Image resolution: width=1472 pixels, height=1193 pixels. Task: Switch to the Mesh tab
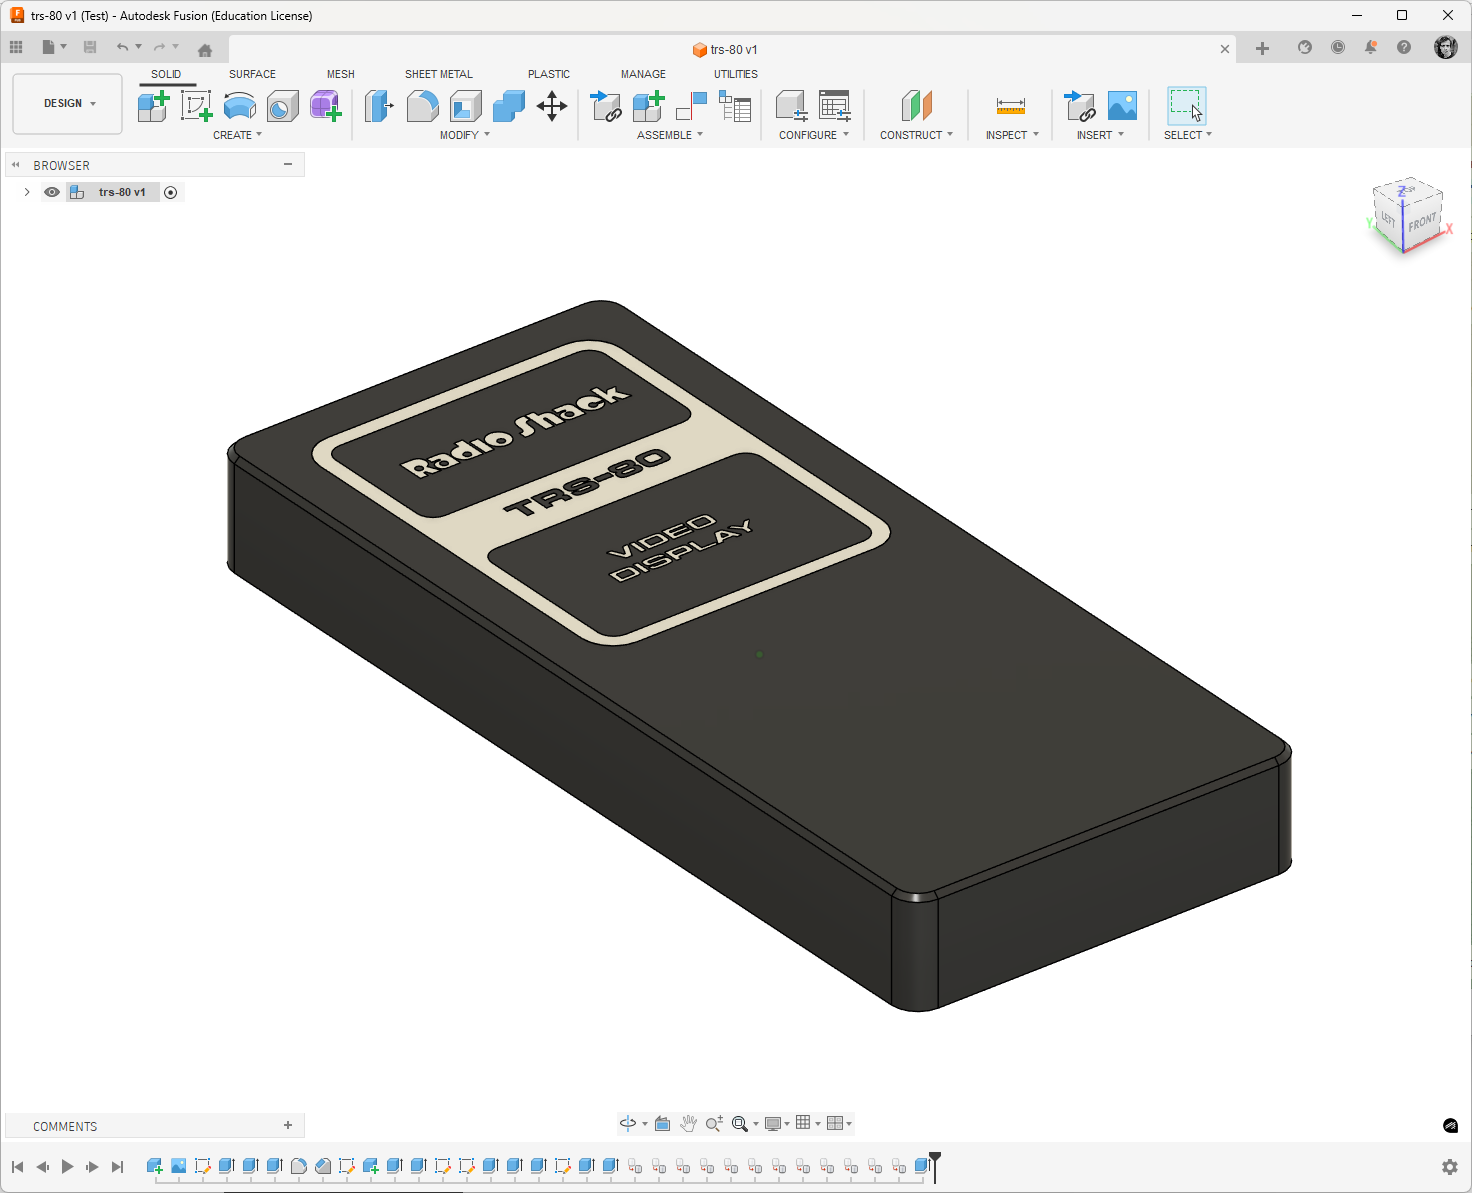click(341, 74)
